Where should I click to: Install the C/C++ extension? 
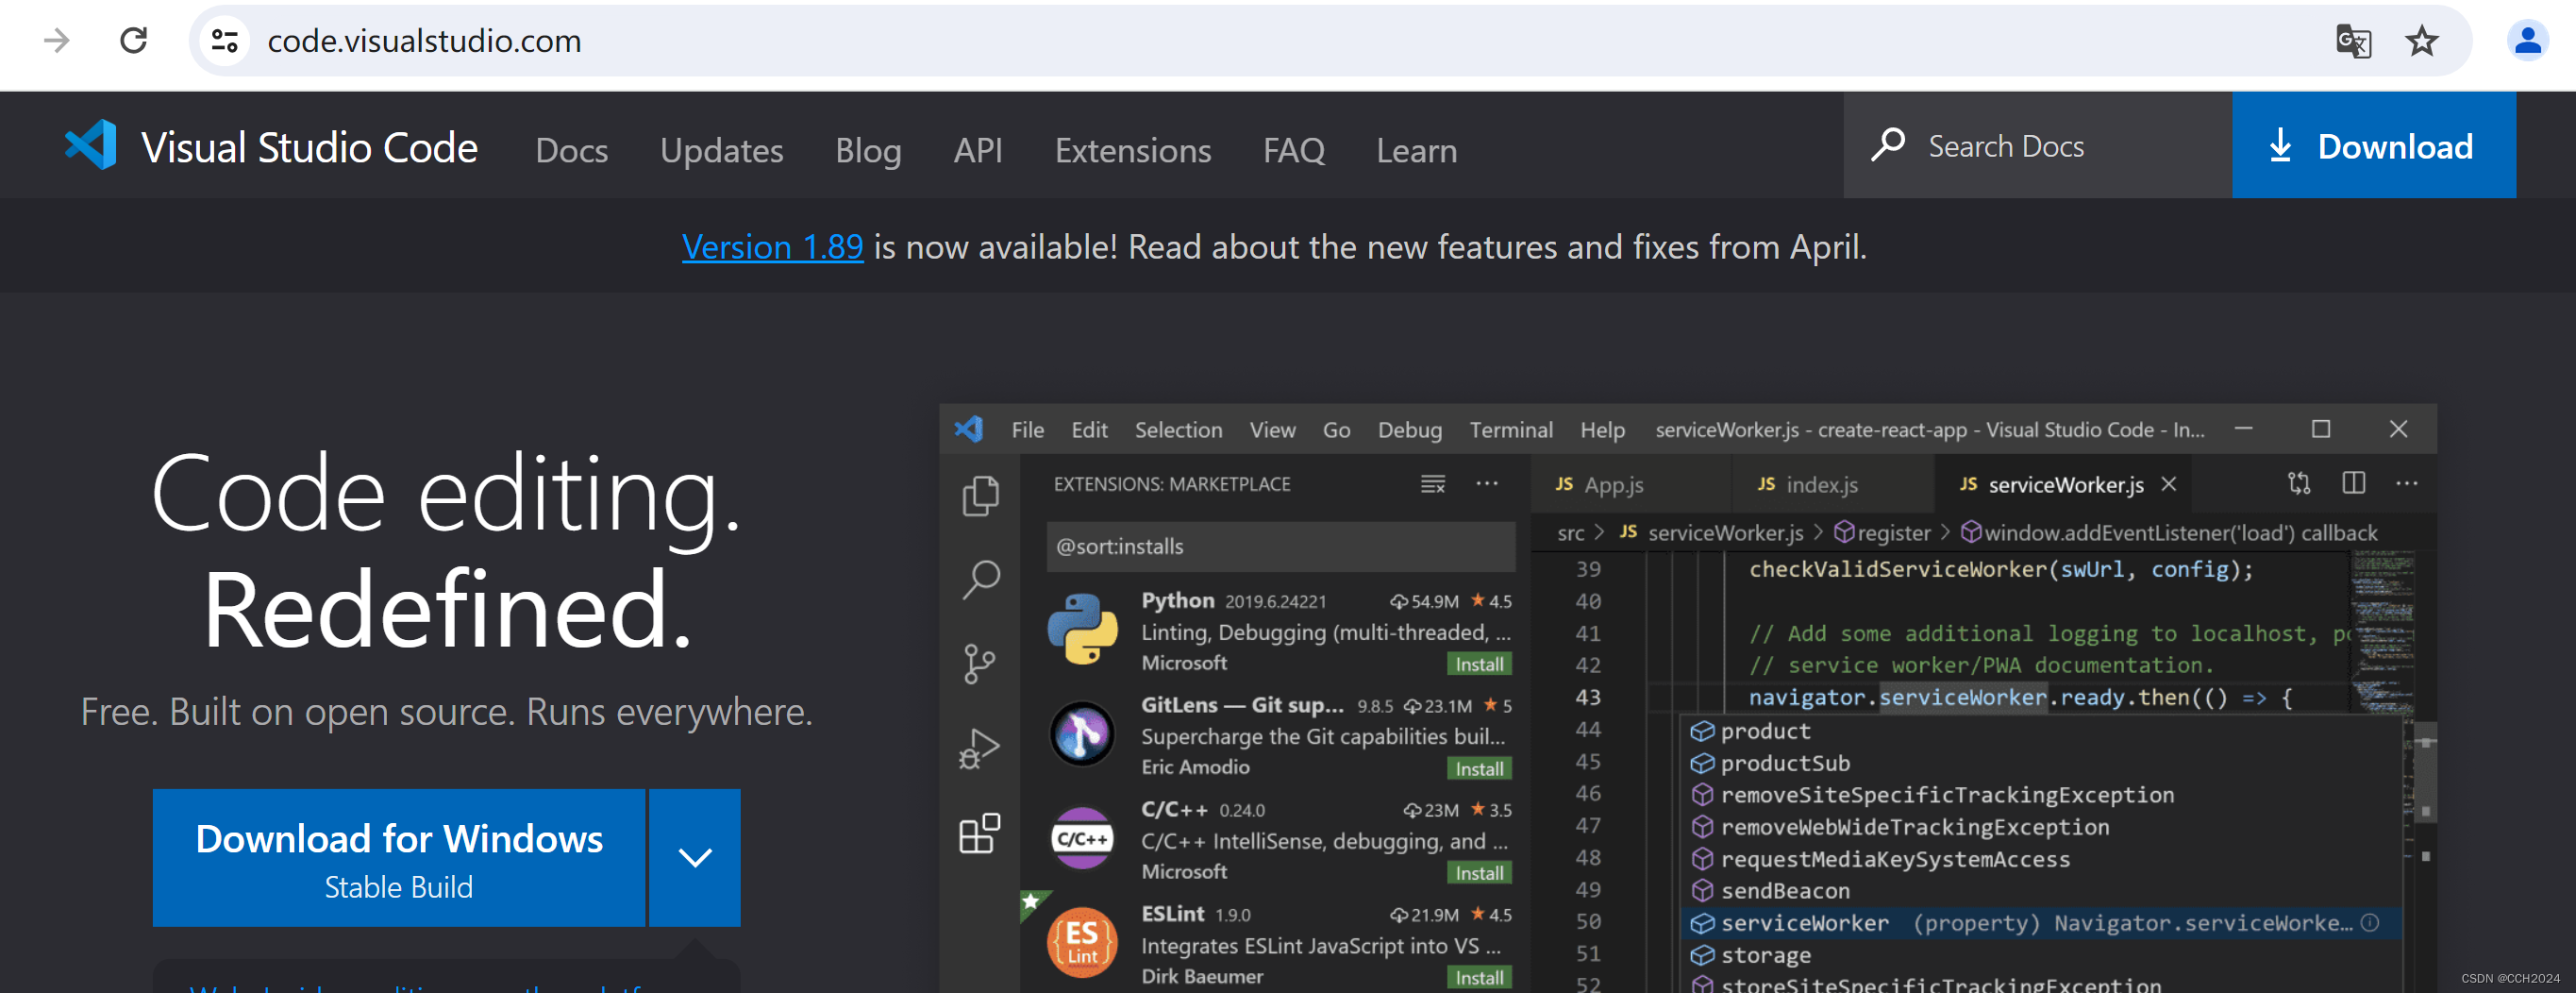(1479, 872)
